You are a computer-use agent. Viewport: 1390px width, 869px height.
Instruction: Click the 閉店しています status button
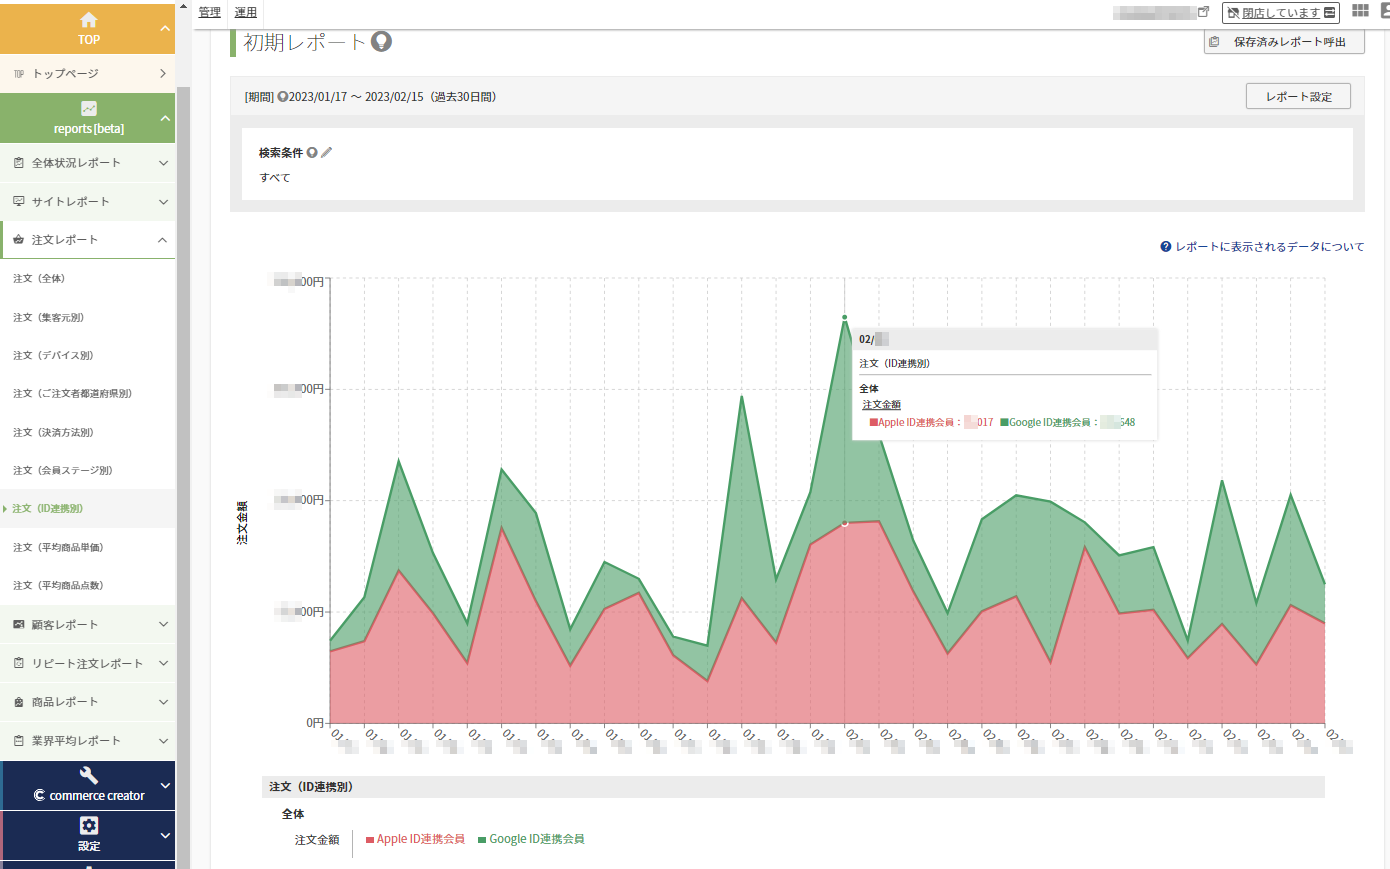(1280, 12)
